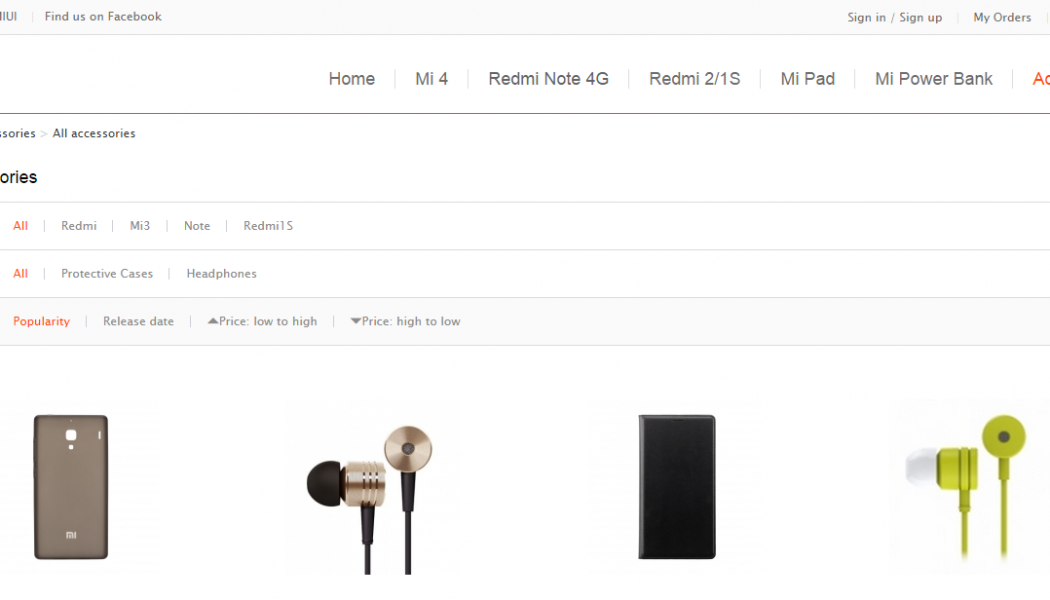The image size is (1050, 600).
Task: Filter accessories by Note model
Action: [197, 226]
